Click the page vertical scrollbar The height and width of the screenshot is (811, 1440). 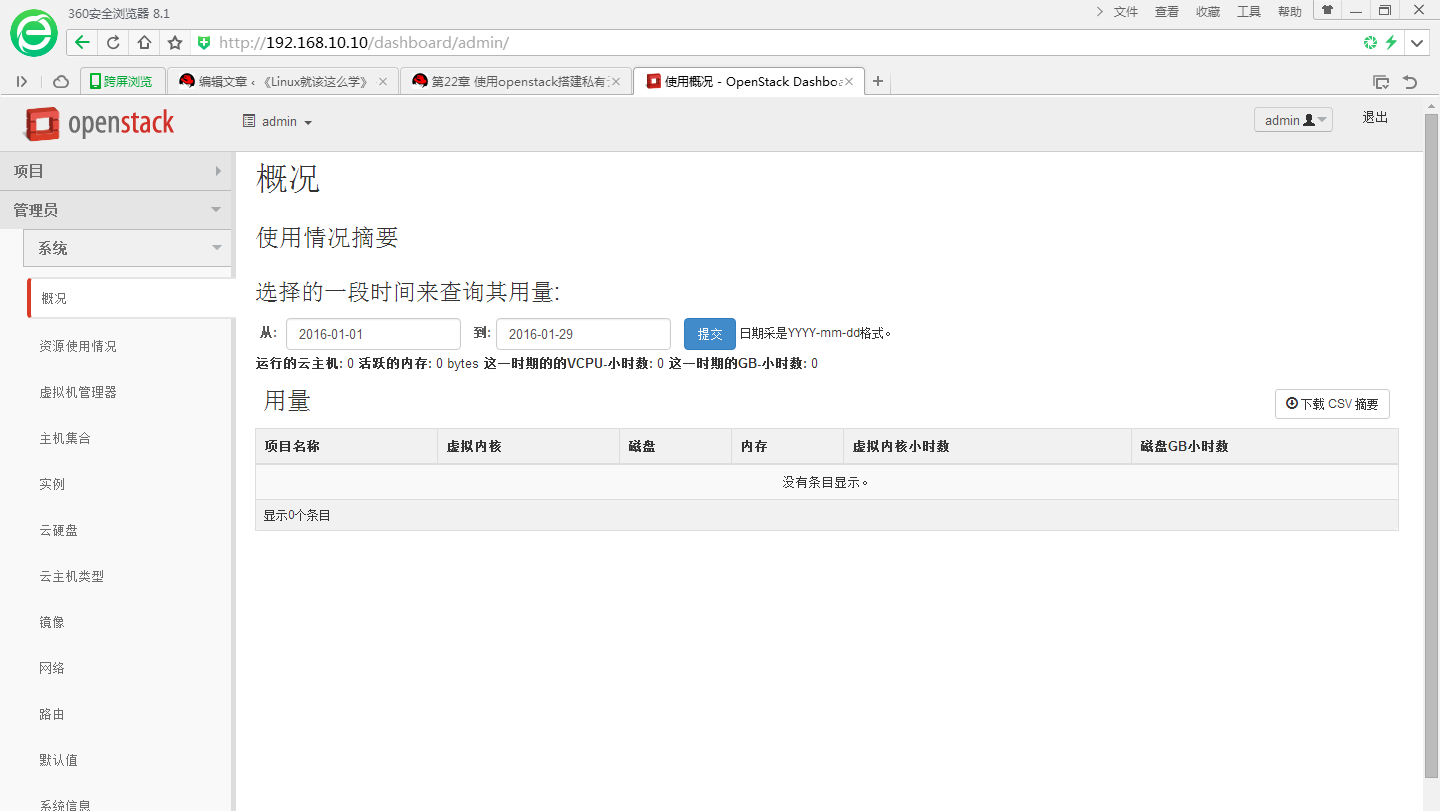[1431, 445]
